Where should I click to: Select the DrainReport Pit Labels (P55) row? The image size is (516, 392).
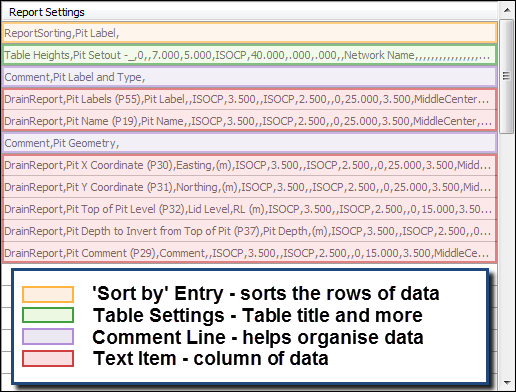pos(250,99)
